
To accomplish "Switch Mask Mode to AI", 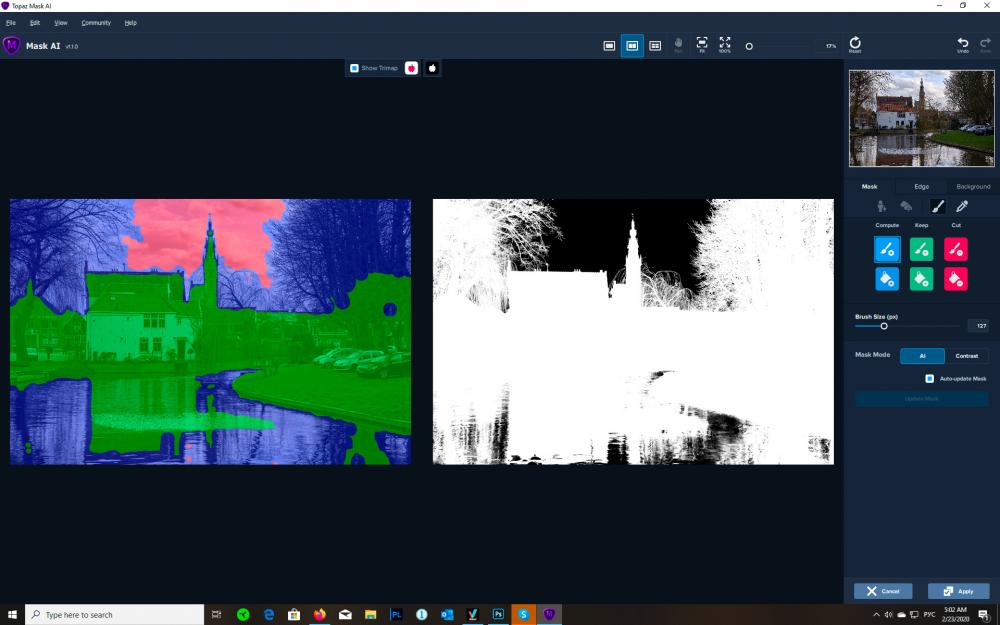I will point(922,356).
